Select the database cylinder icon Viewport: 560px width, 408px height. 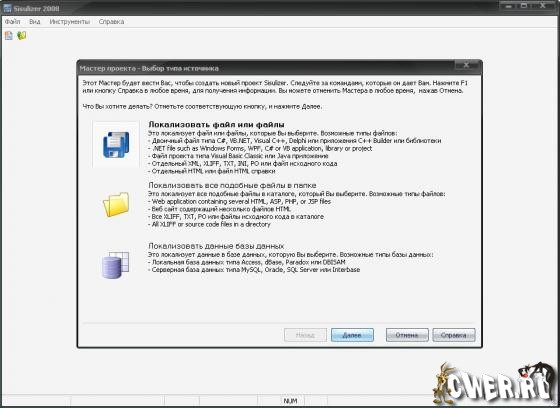click(x=115, y=265)
